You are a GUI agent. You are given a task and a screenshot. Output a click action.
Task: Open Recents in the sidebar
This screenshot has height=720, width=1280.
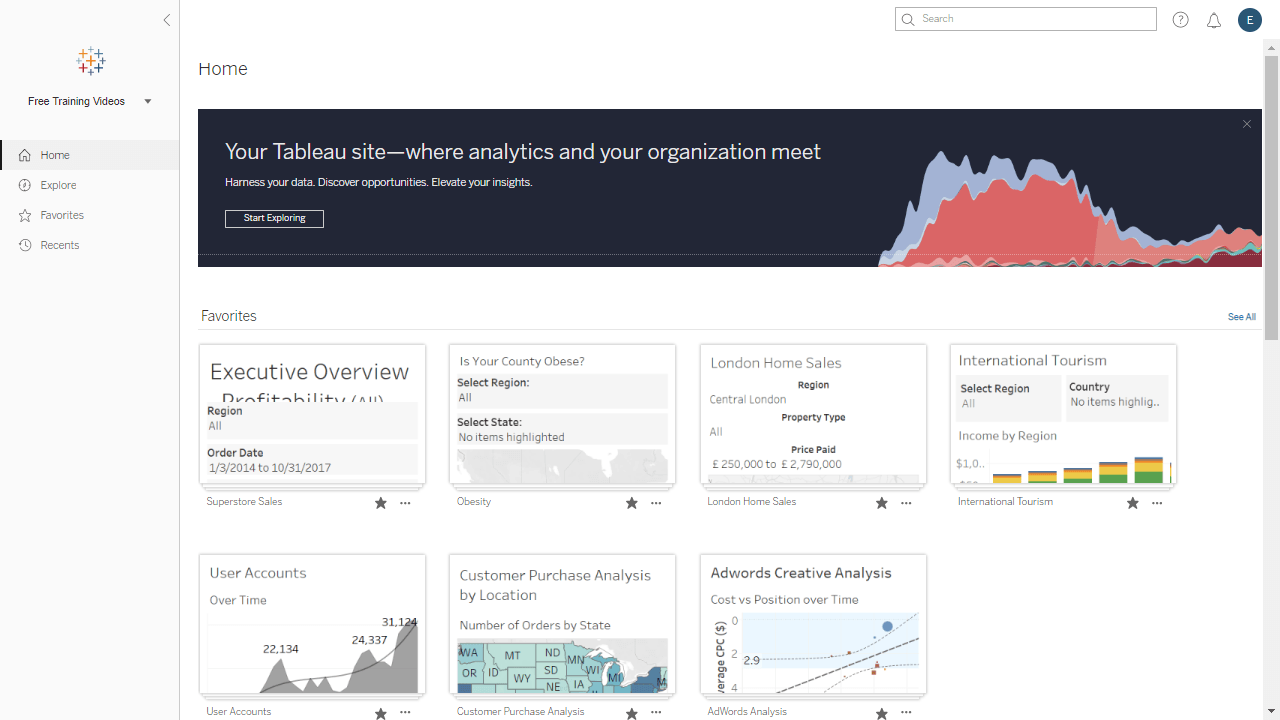click(59, 245)
